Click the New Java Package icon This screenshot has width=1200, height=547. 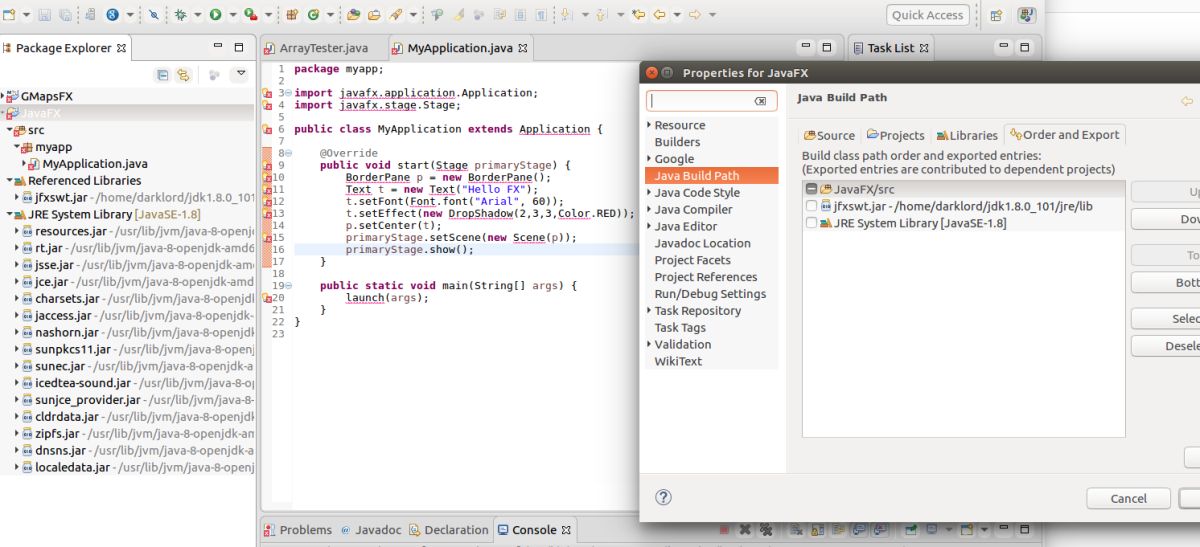[x=292, y=15]
